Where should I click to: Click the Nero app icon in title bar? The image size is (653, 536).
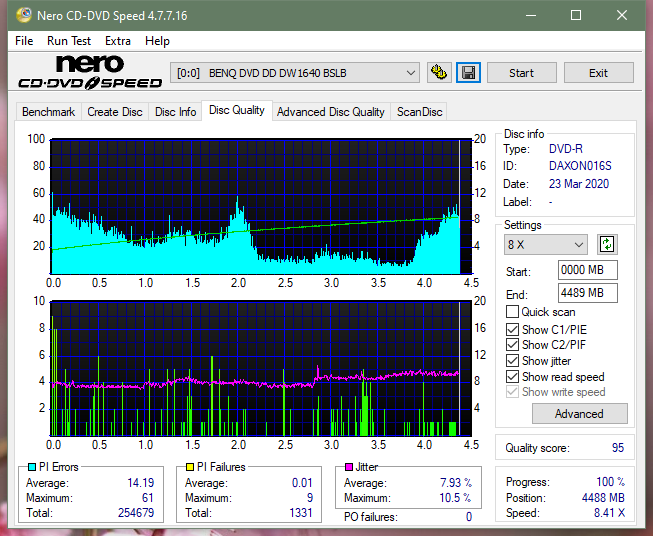coord(24,15)
